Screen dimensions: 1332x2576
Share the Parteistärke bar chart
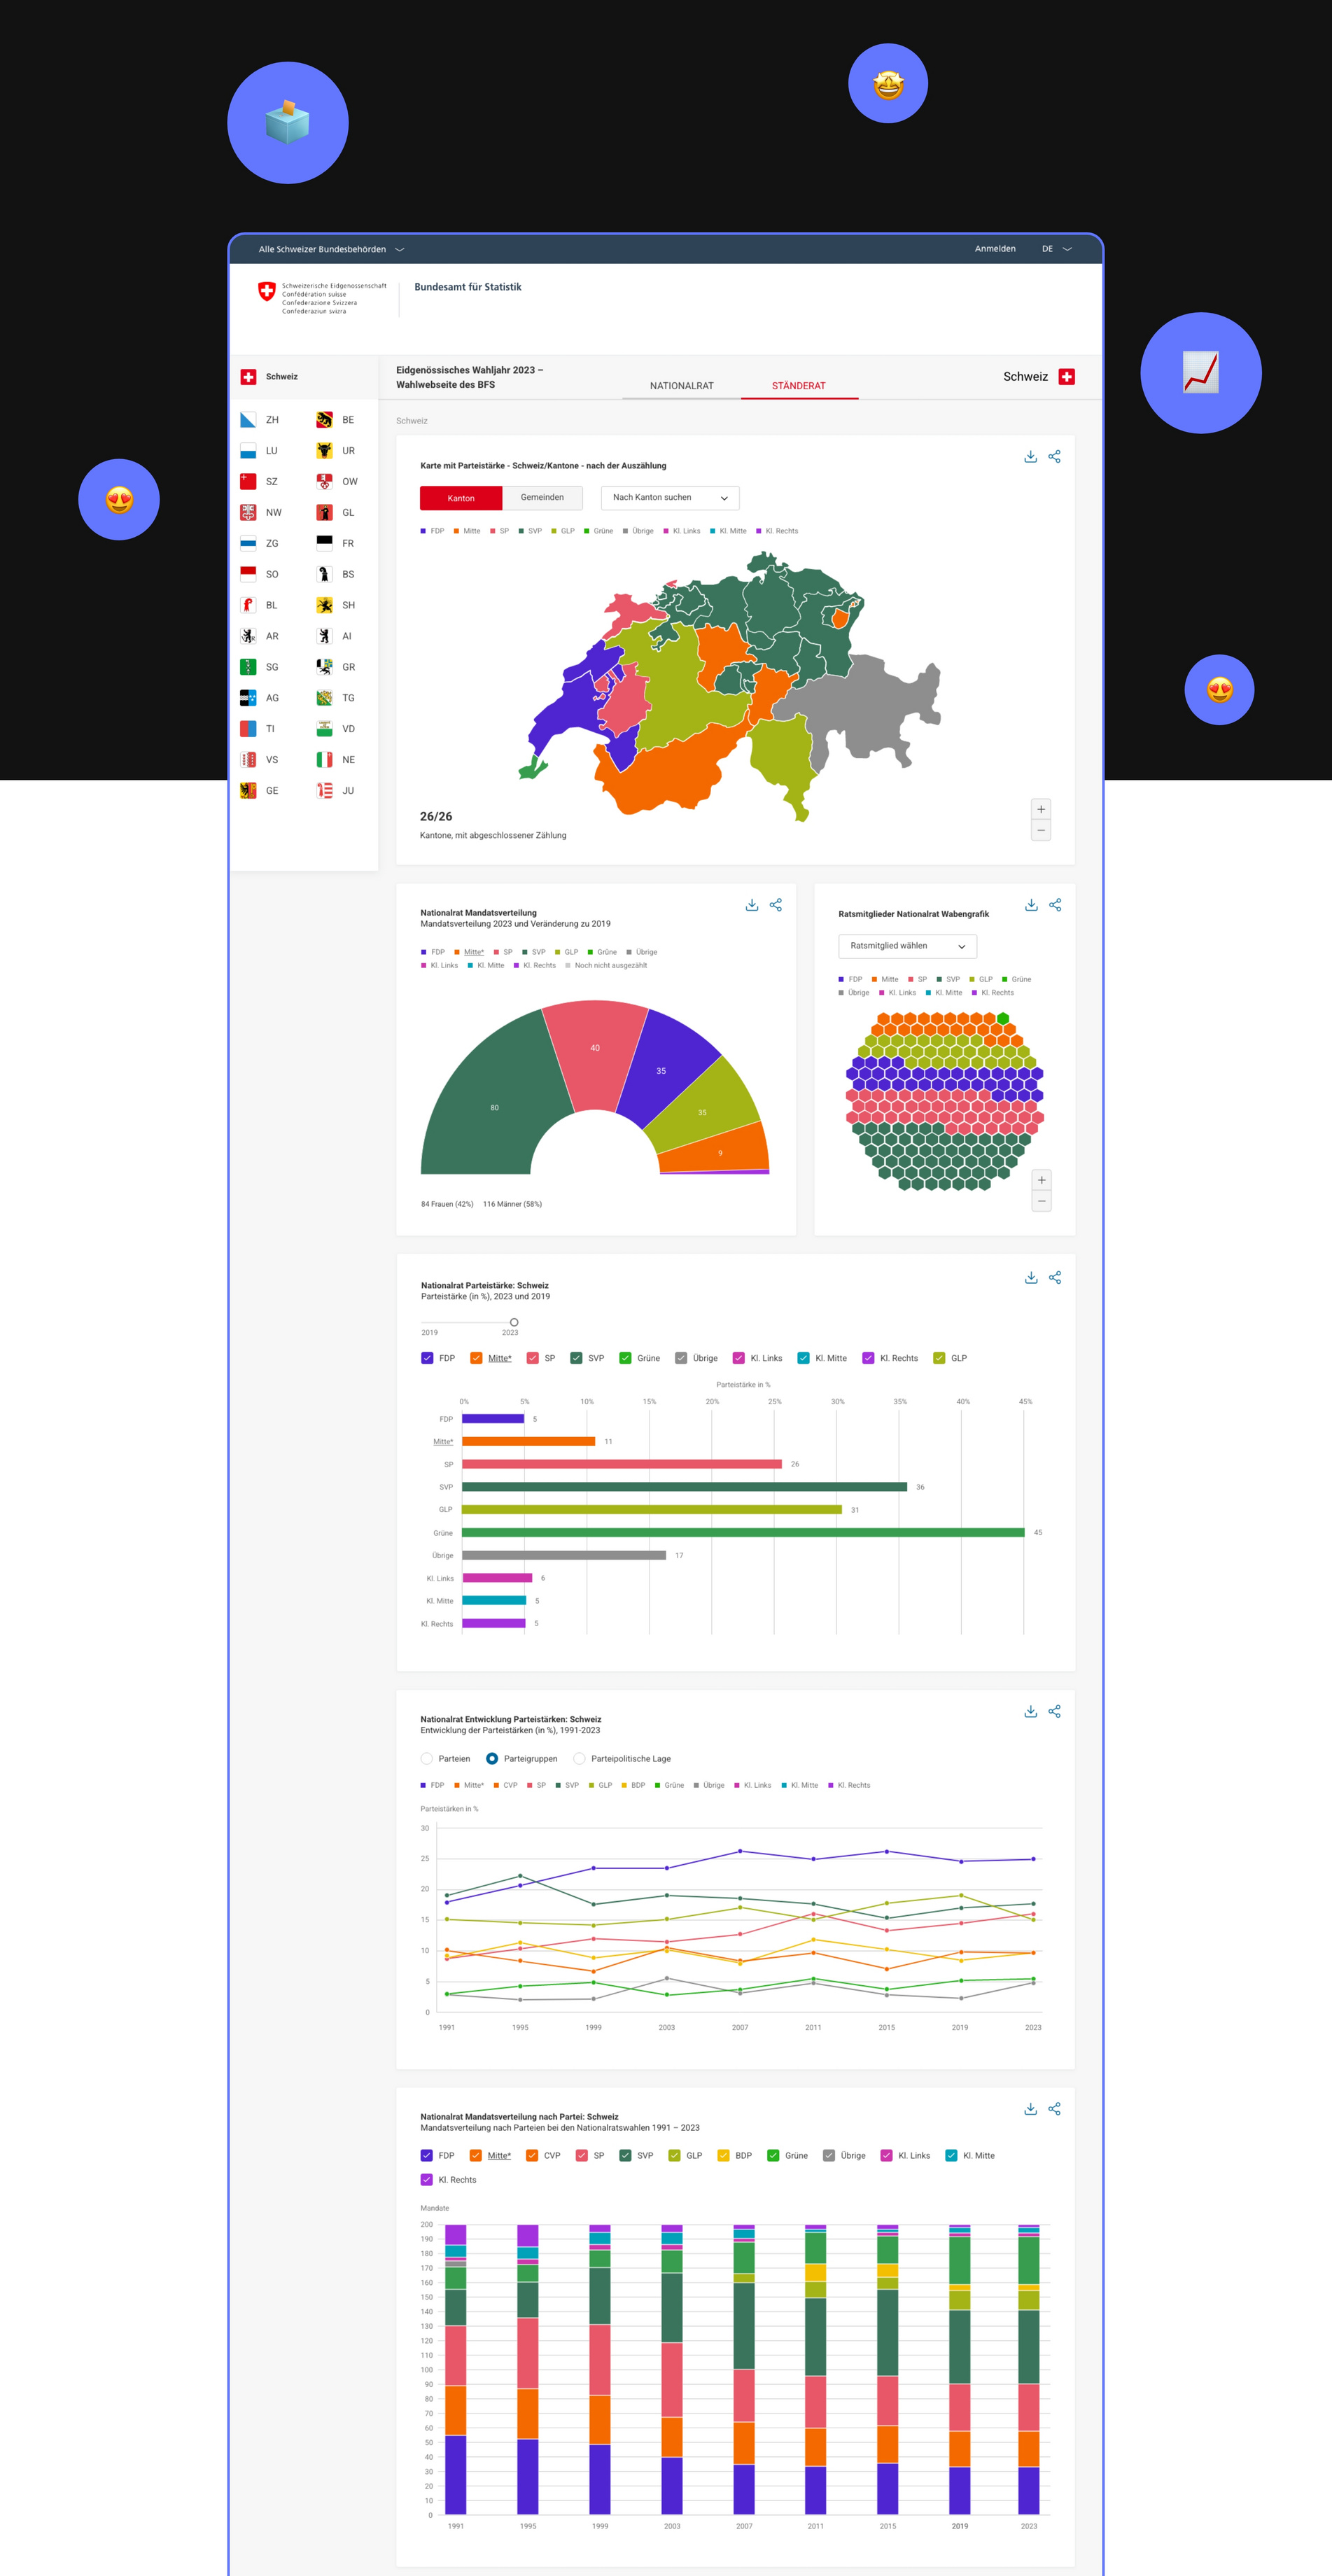pyautogui.click(x=1054, y=1278)
